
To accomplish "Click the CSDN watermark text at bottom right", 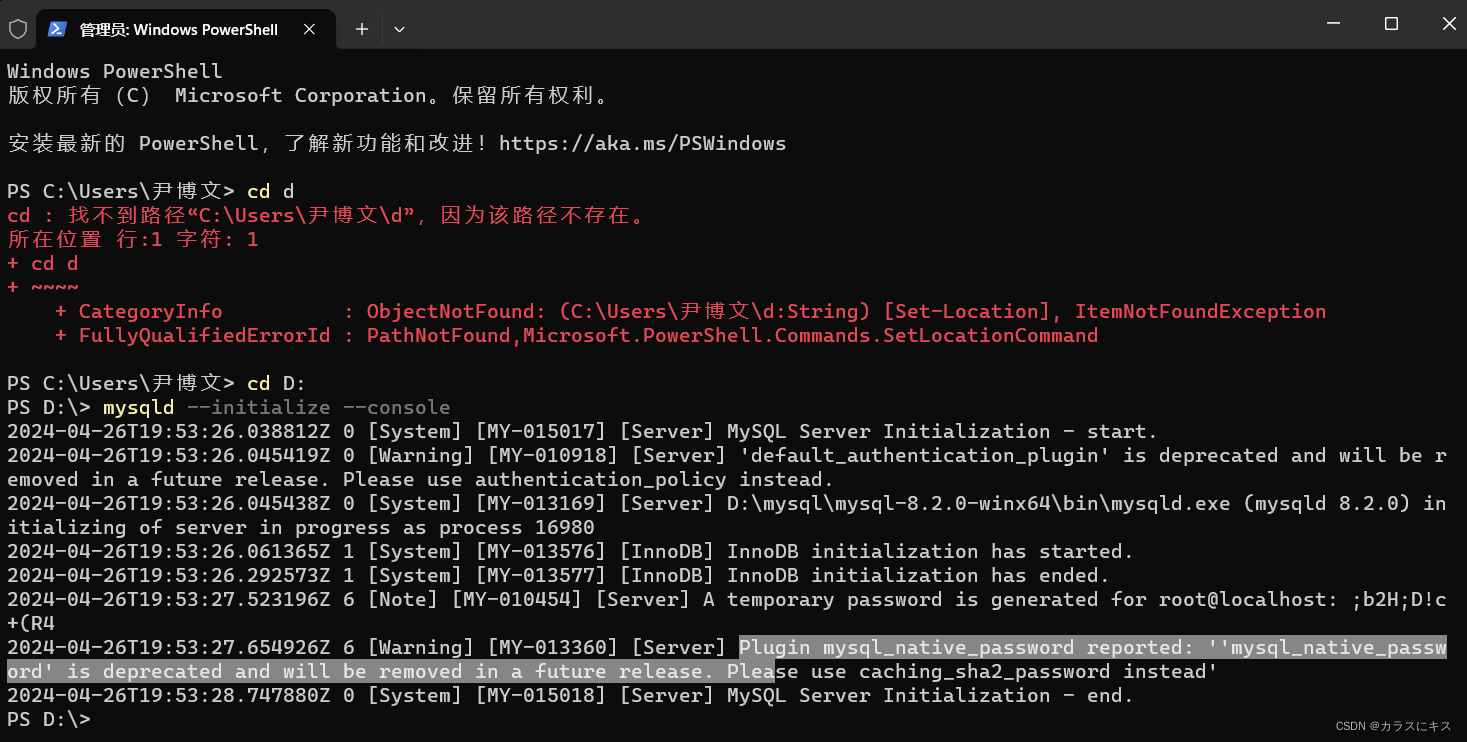I will (1393, 726).
